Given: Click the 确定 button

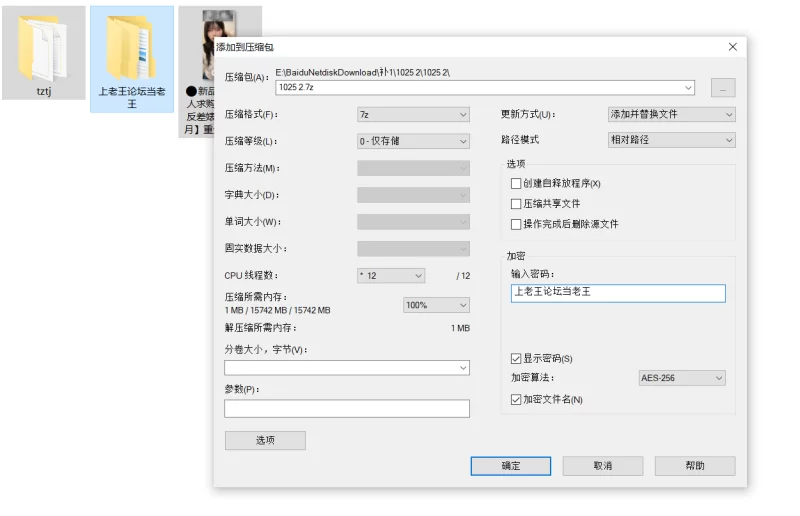Looking at the screenshot, I should [510, 466].
